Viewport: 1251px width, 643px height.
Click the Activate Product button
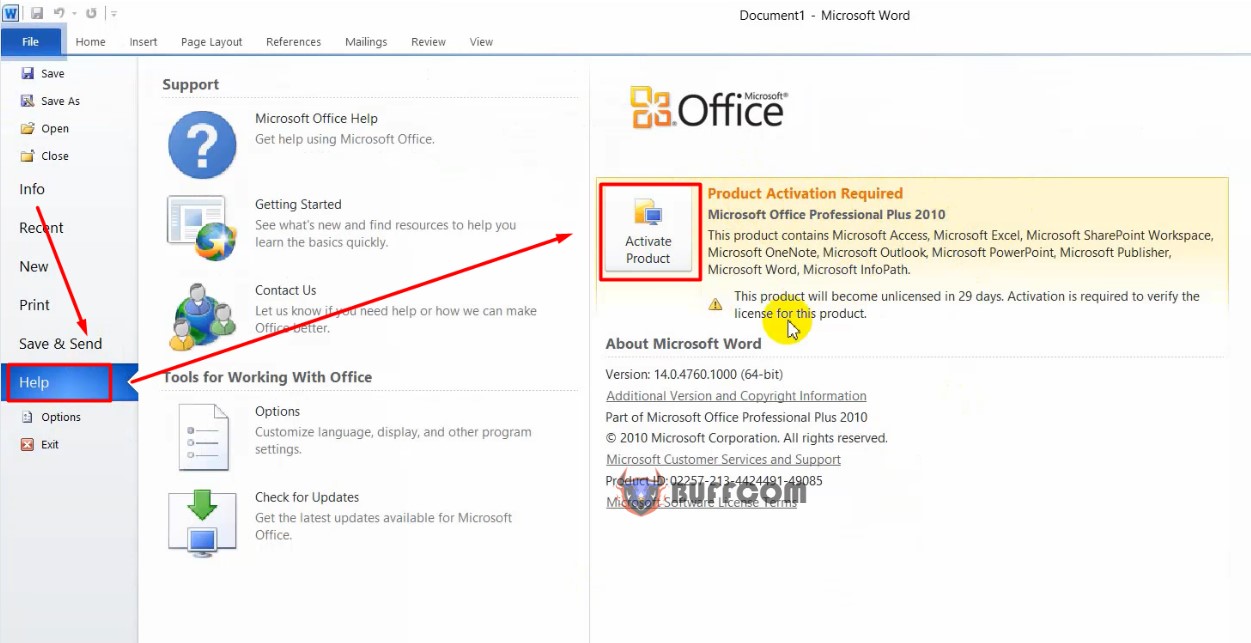tap(648, 233)
